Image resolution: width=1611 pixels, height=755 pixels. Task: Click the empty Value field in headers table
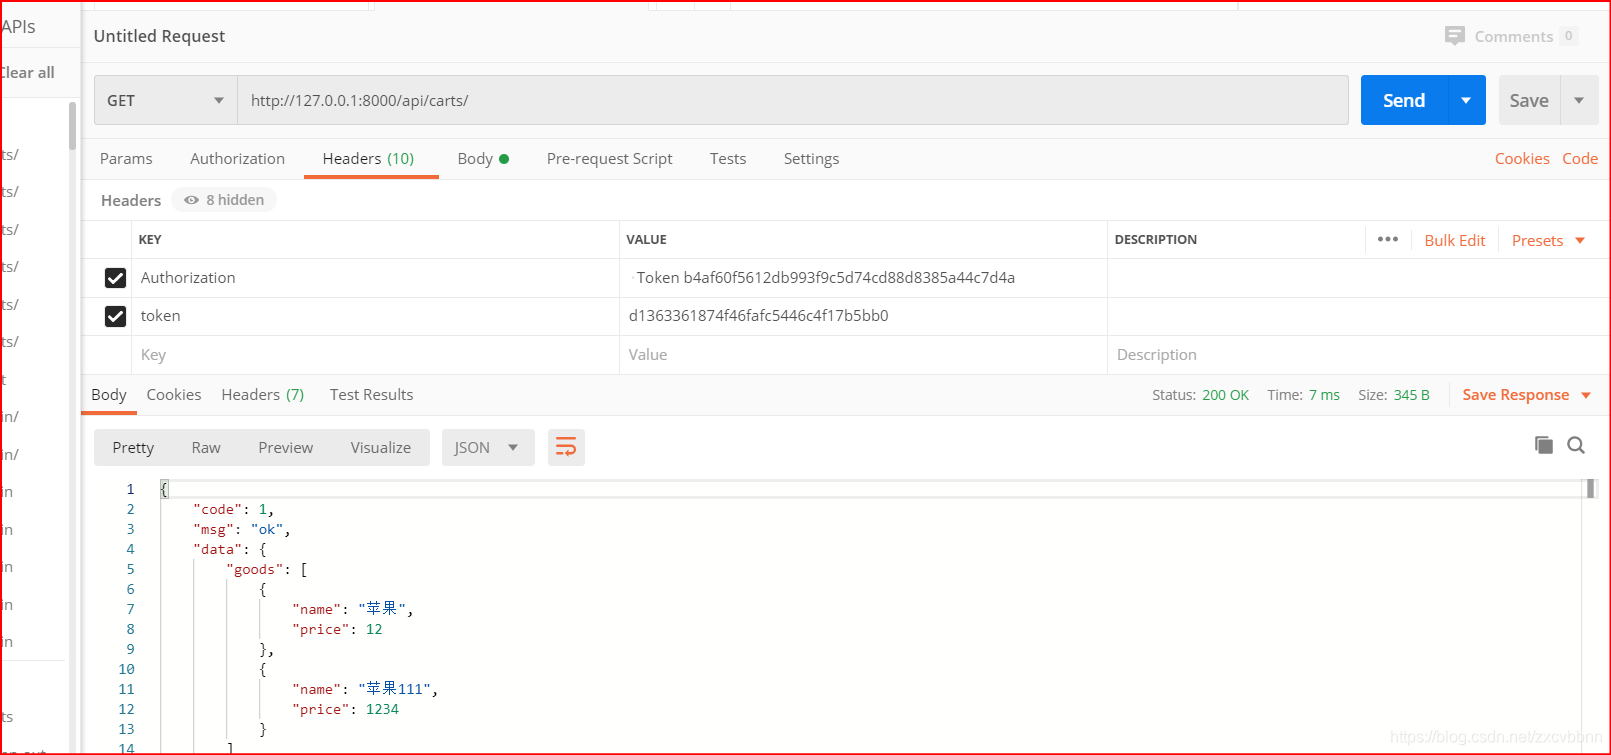[x=863, y=355]
